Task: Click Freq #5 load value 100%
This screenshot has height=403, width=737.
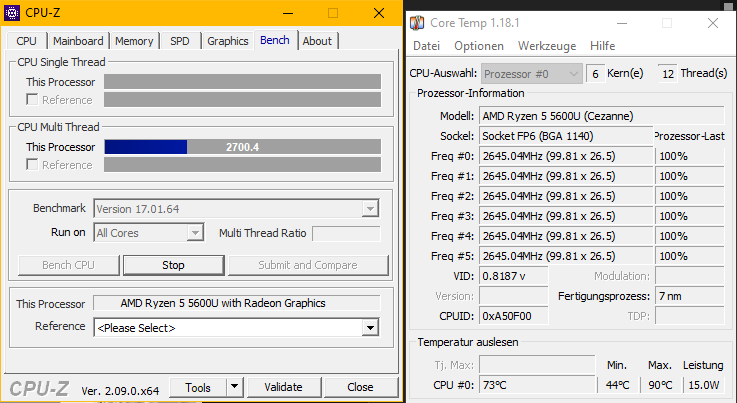Action: [690, 256]
